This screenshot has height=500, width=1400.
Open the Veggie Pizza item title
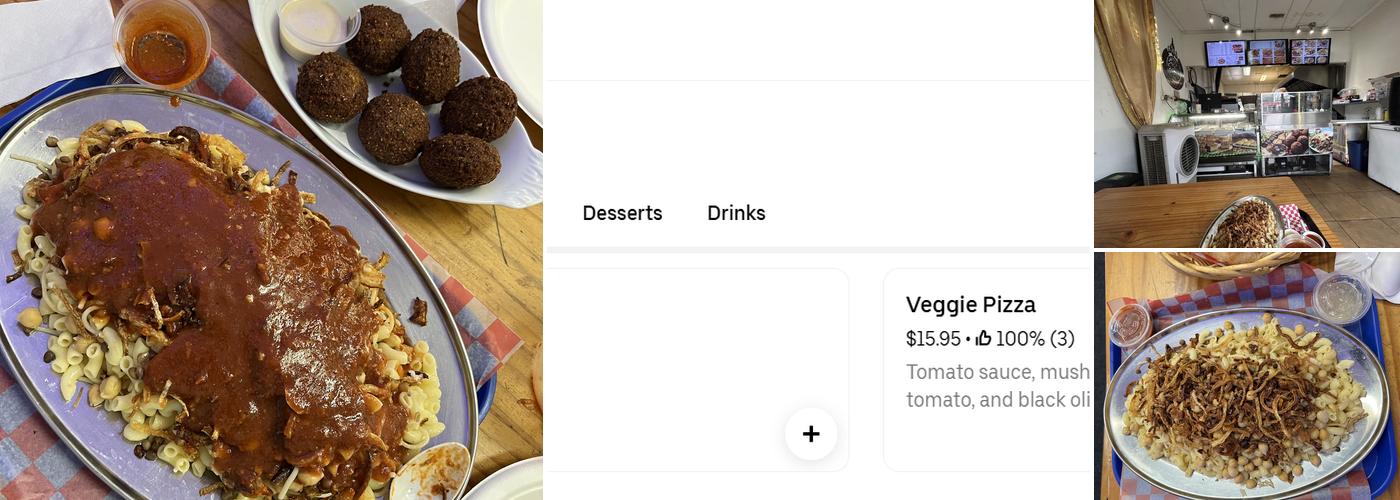pos(970,305)
